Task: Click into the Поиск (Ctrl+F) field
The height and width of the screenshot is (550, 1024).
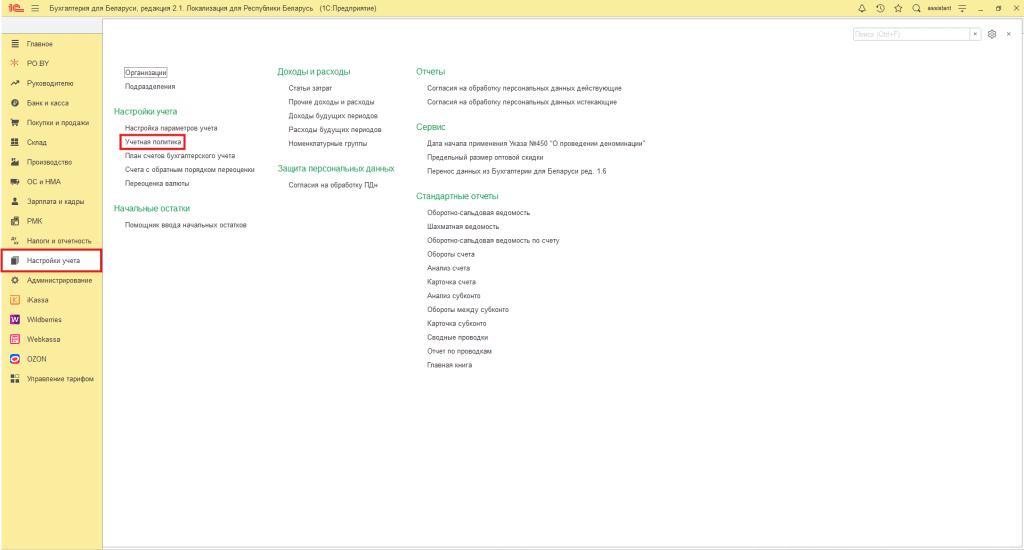Action: pos(910,34)
